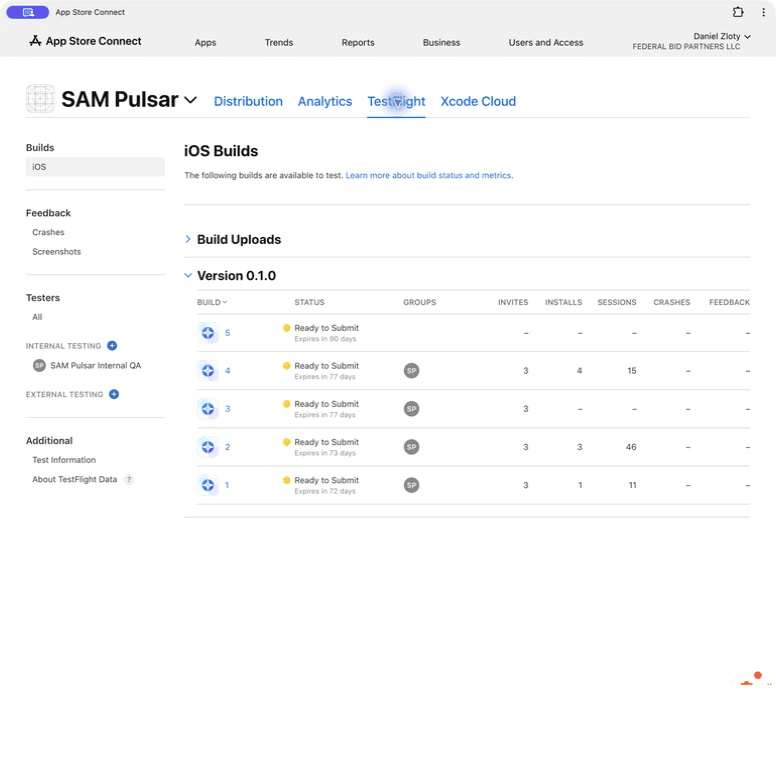
Task: Switch to the Distribution tab
Action: pos(248,101)
